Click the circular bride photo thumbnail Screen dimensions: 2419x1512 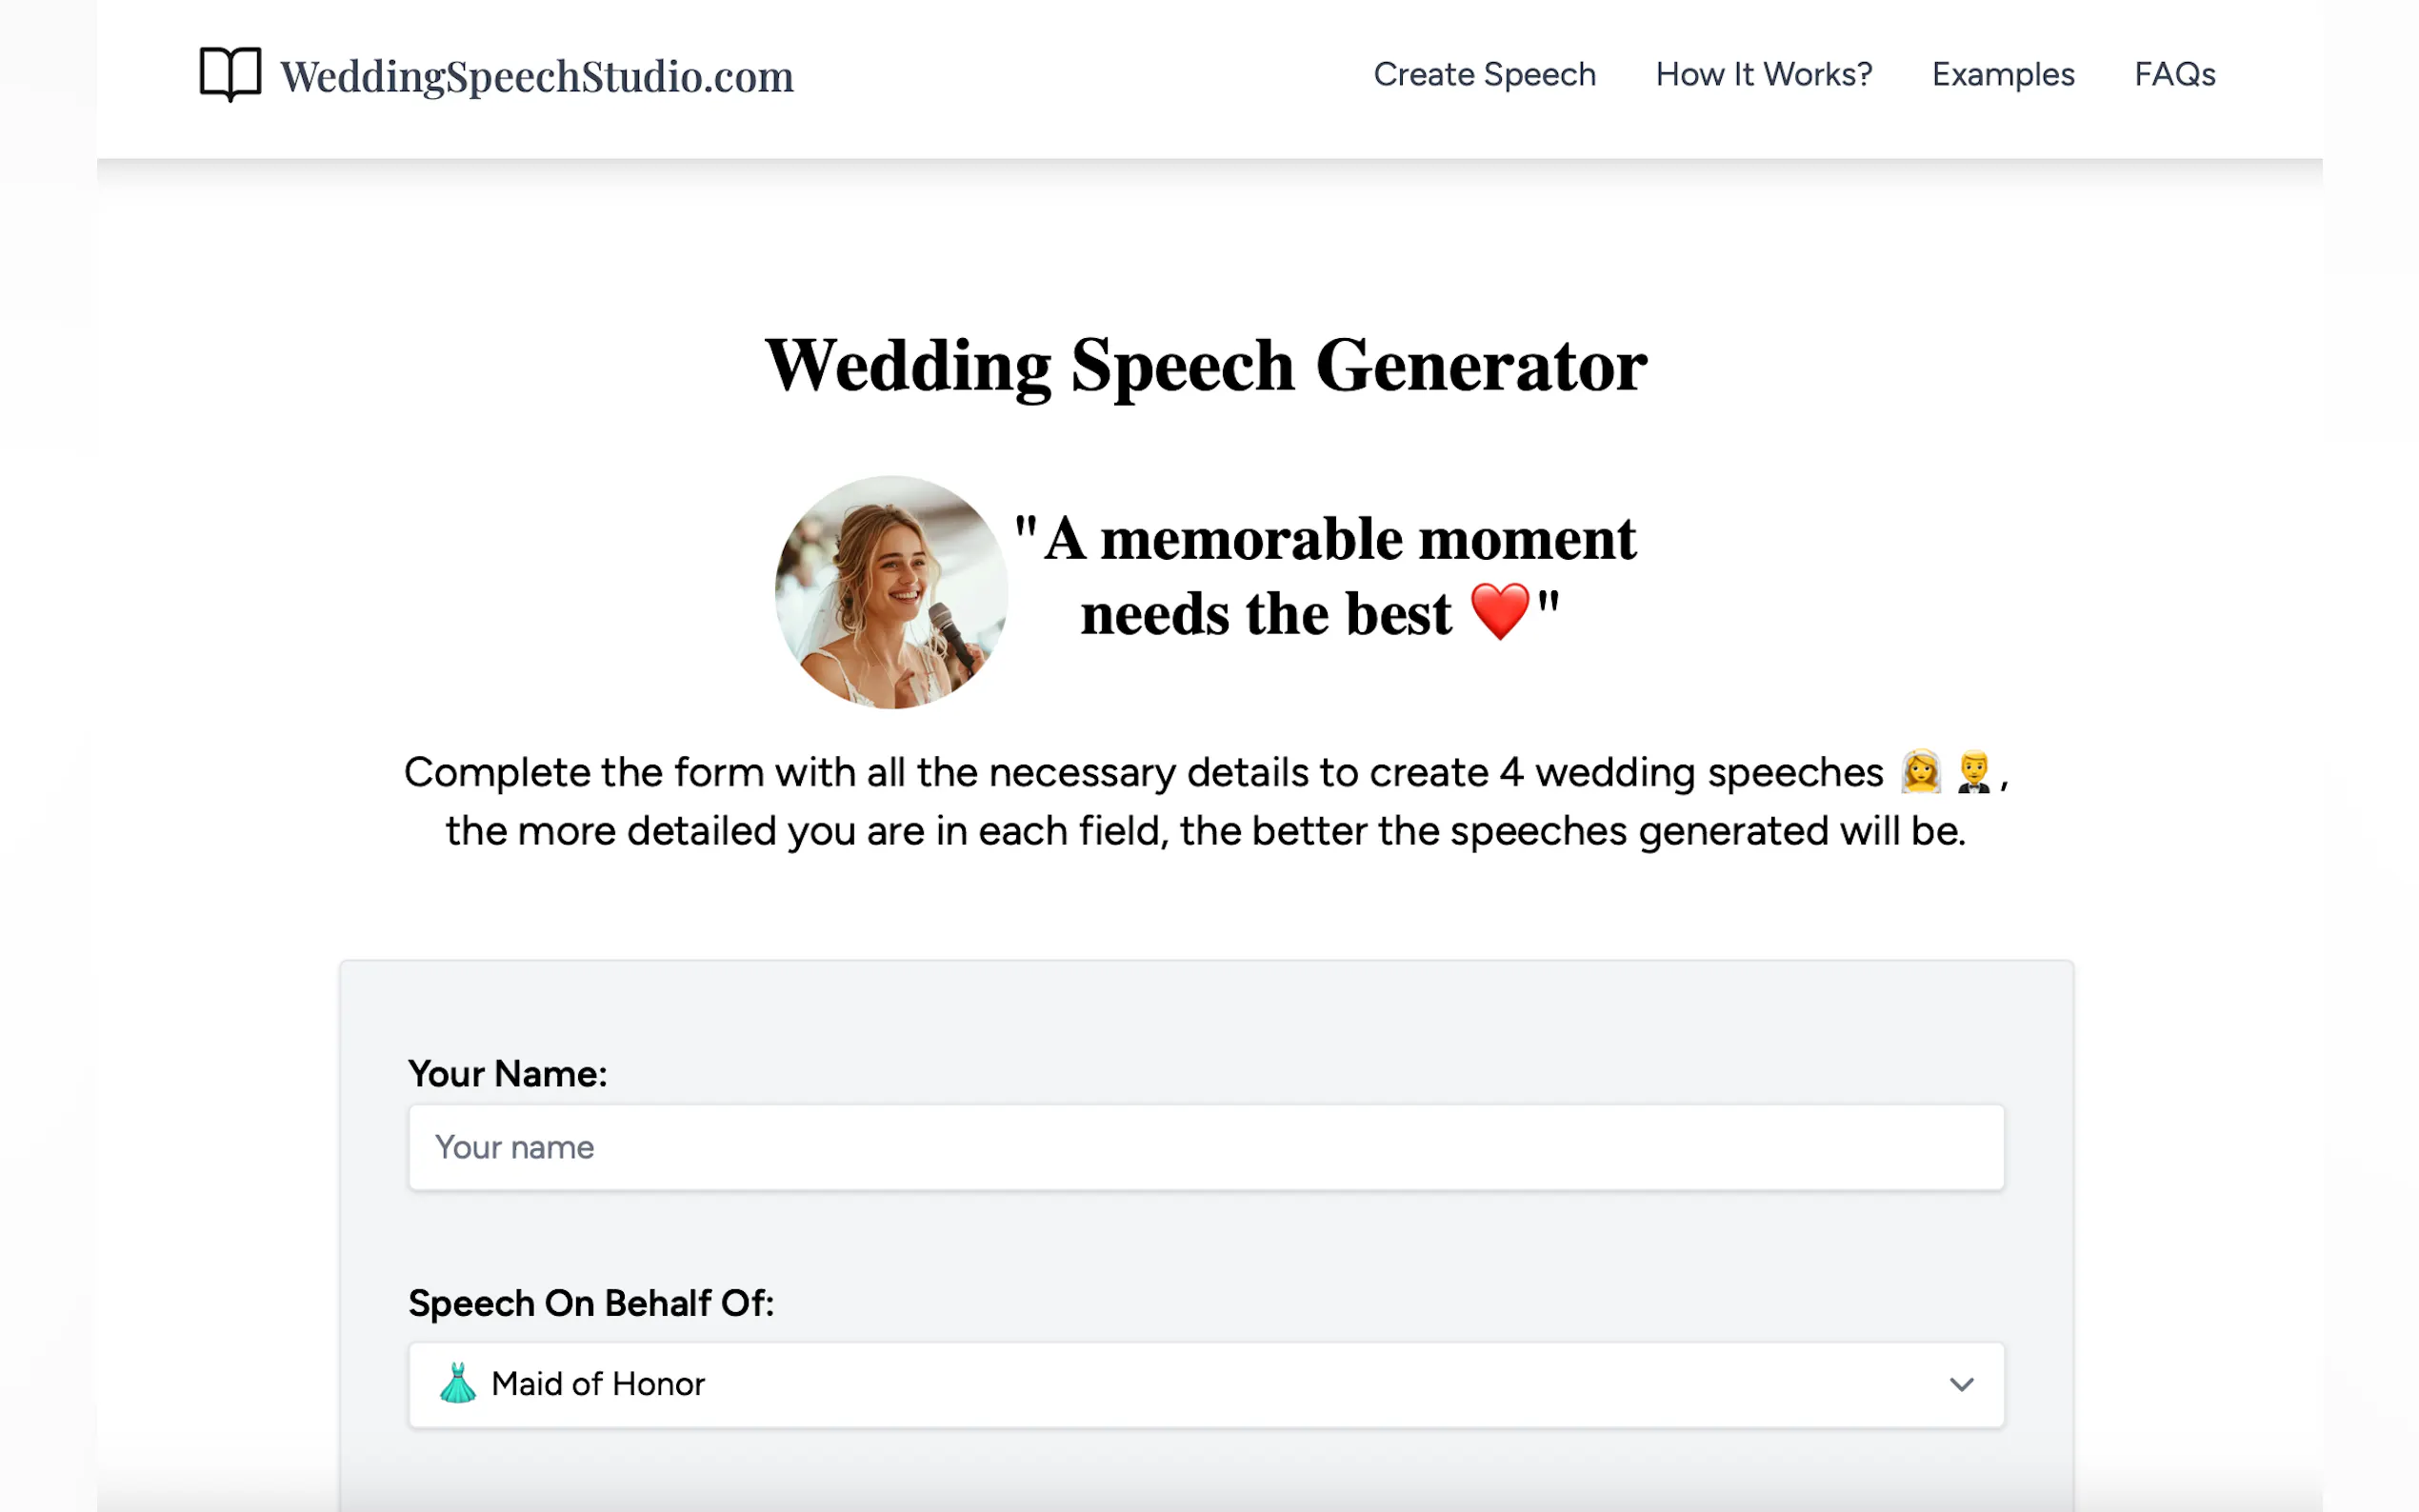[x=891, y=592]
